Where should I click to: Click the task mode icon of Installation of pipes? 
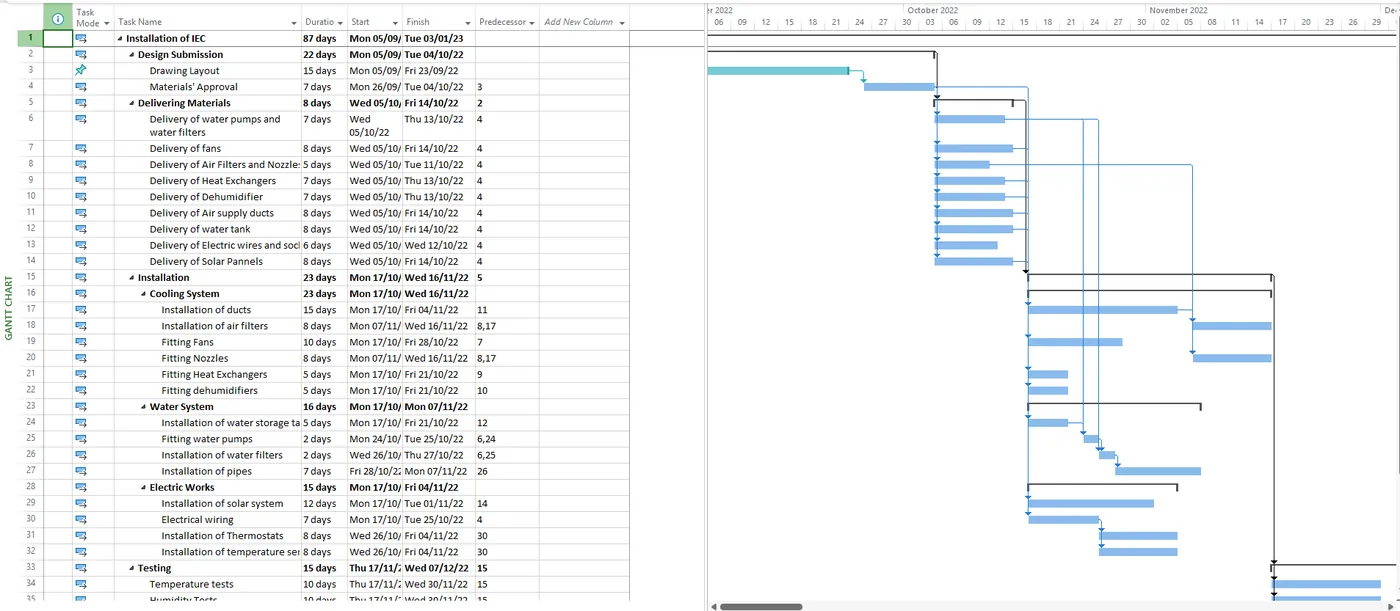(x=81, y=471)
